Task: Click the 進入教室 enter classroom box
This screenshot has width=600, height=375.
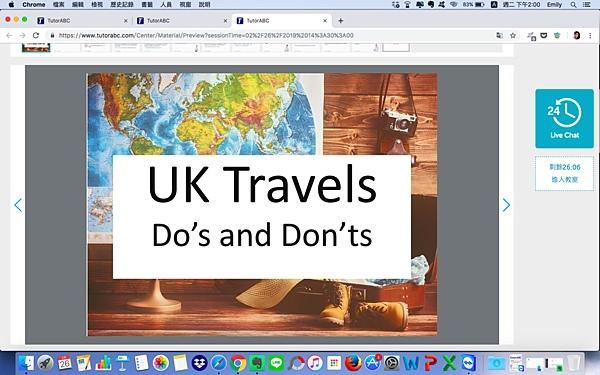Action: click(x=564, y=173)
